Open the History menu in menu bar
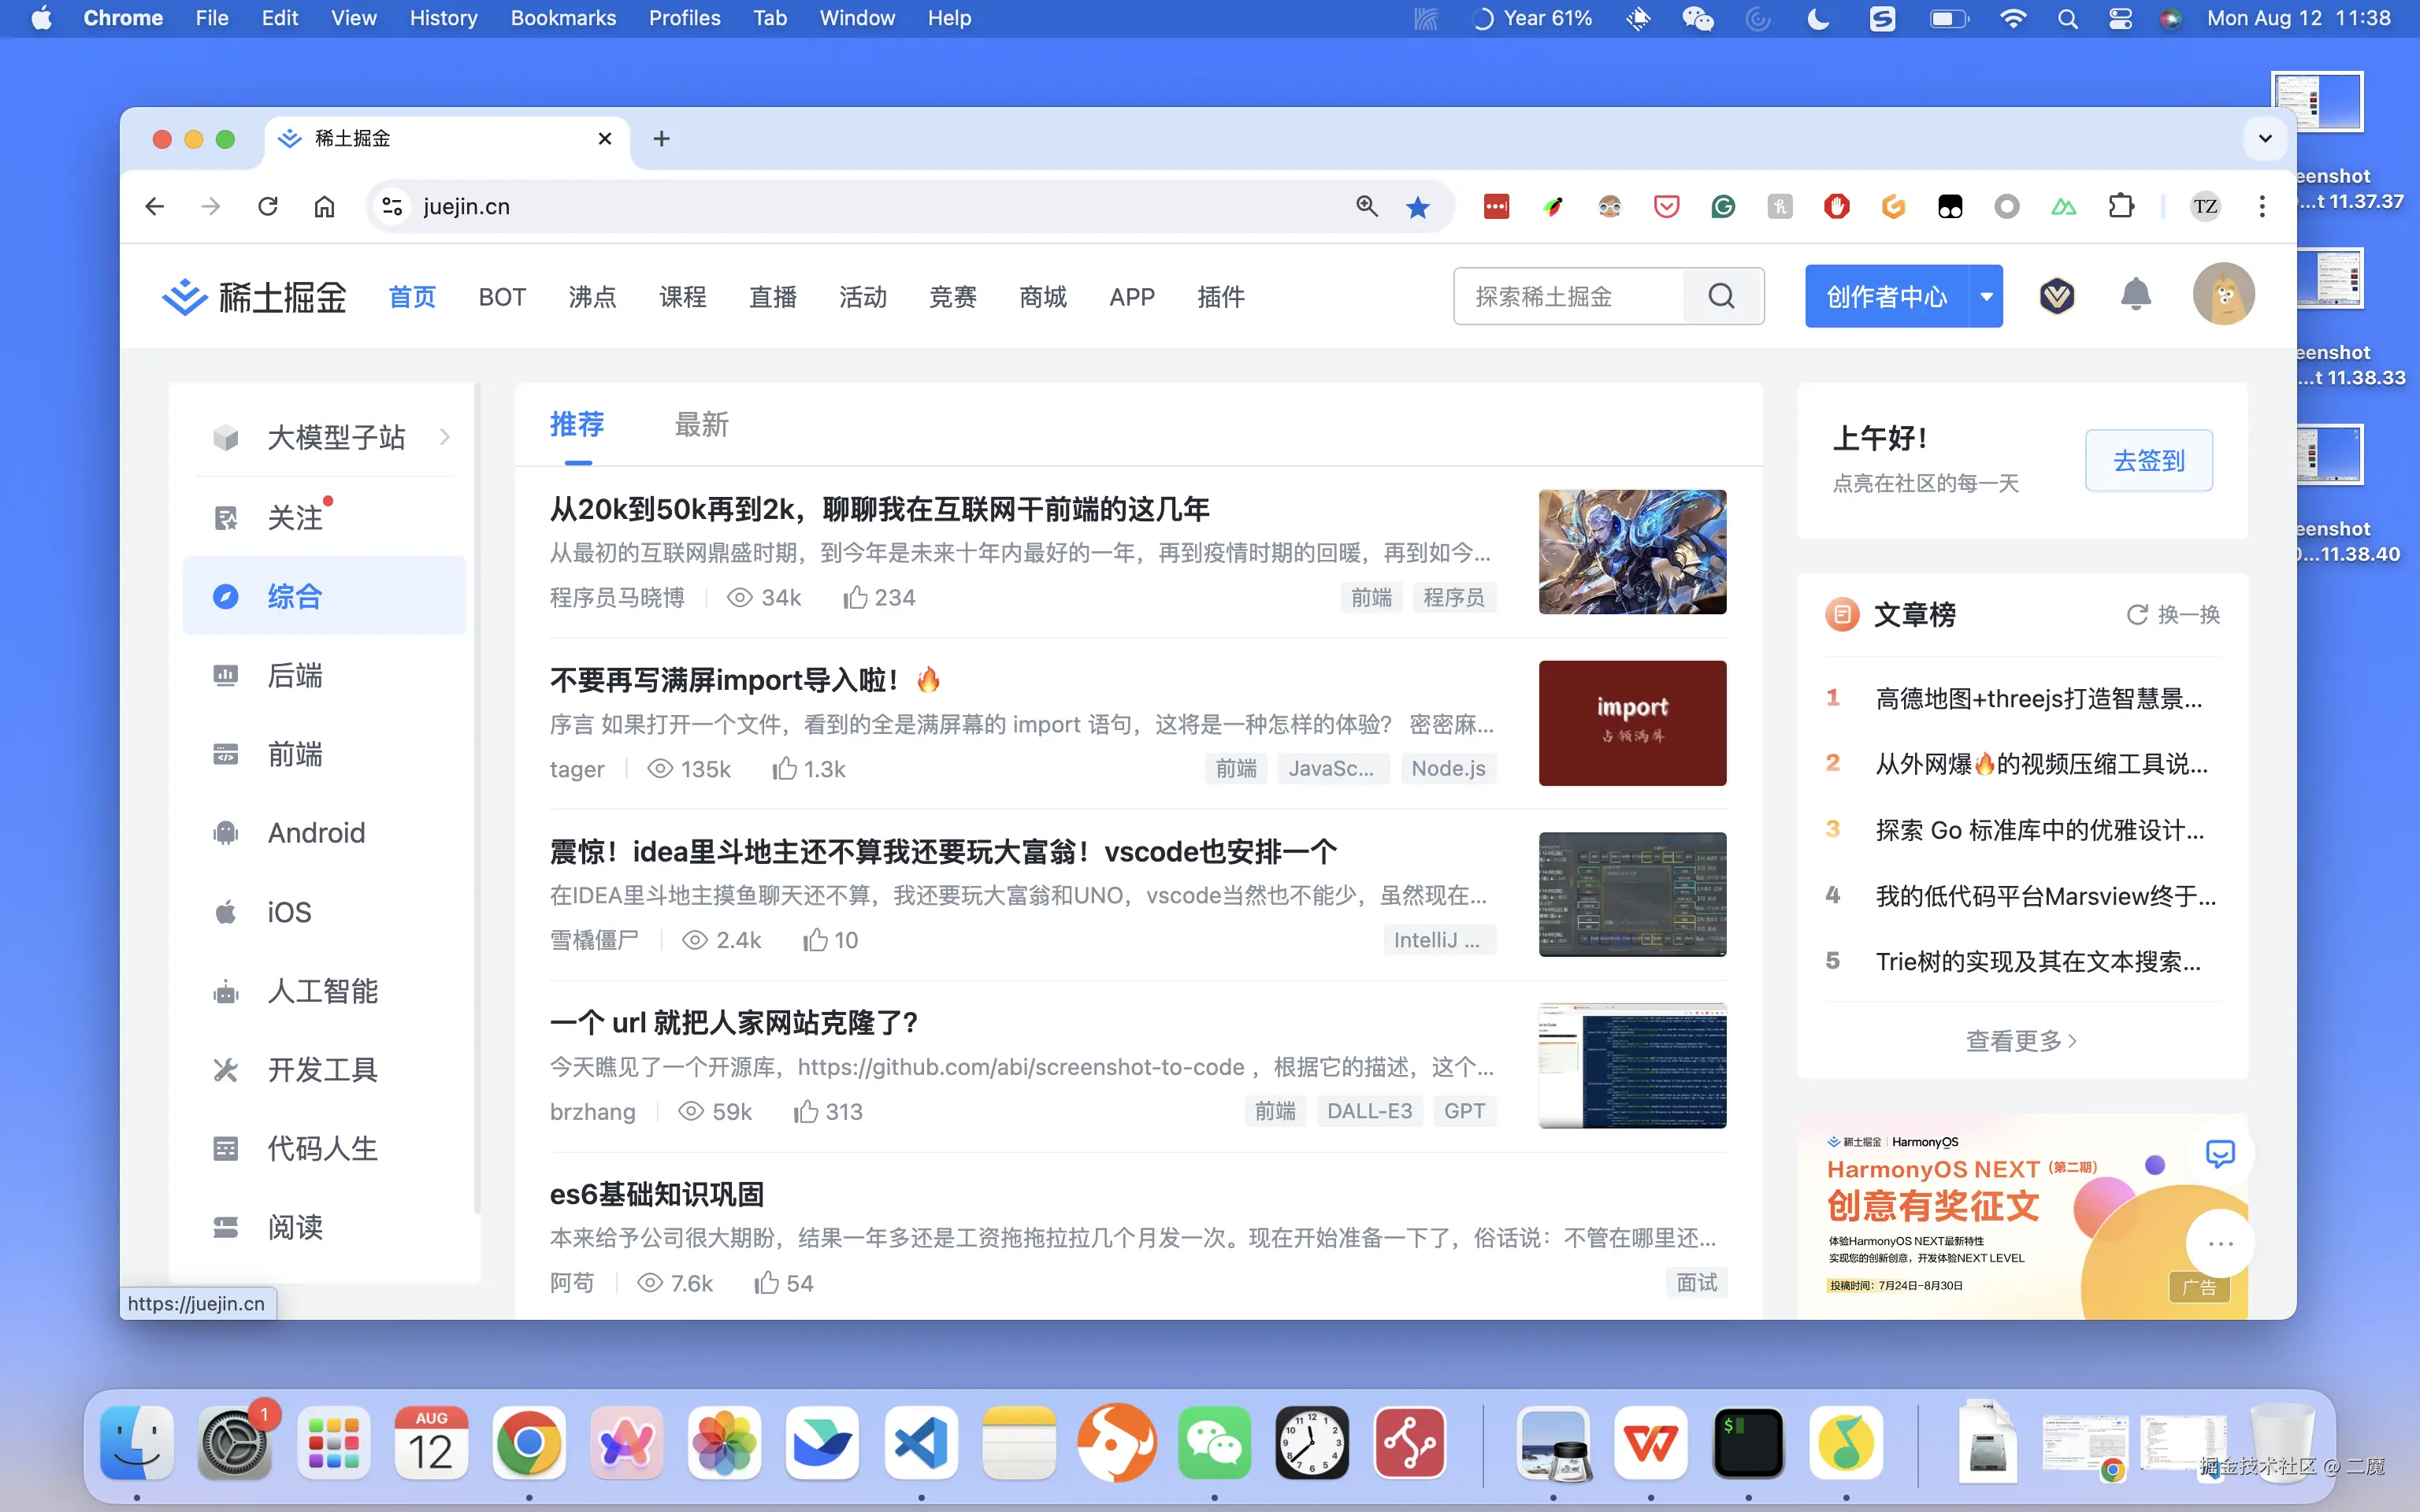The height and width of the screenshot is (1512, 2420). tap(443, 18)
